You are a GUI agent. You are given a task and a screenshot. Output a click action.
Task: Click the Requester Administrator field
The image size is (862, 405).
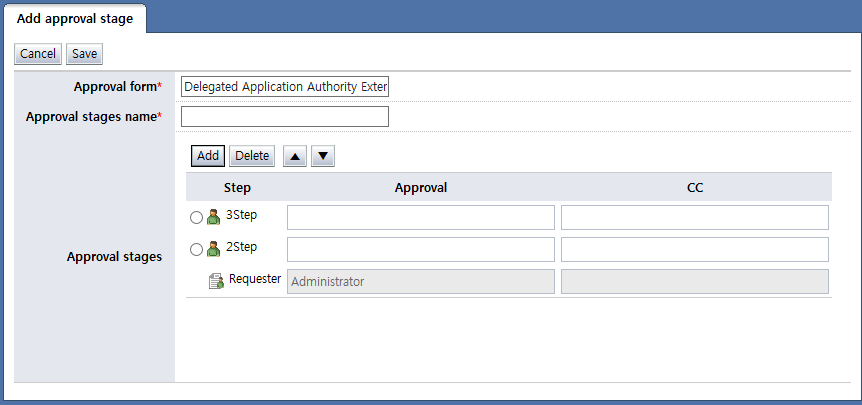pyautogui.click(x=420, y=282)
